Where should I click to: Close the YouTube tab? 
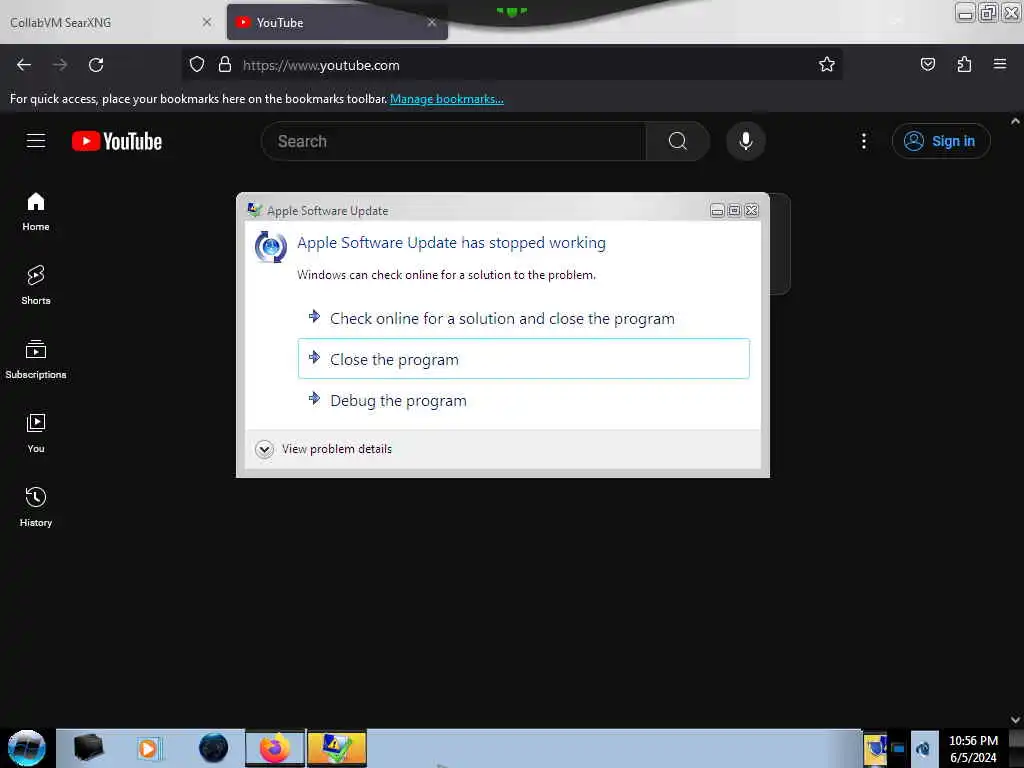(x=432, y=22)
